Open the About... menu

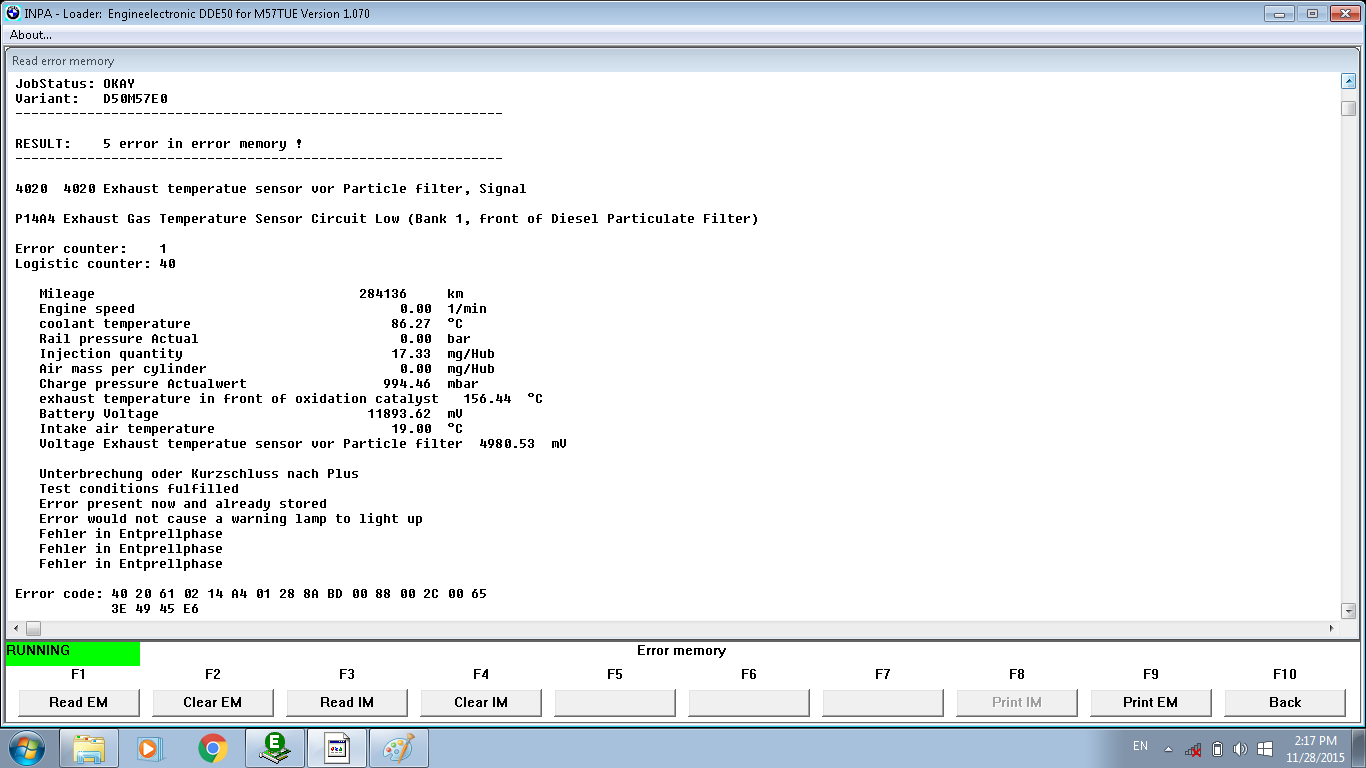pyautogui.click(x=31, y=35)
